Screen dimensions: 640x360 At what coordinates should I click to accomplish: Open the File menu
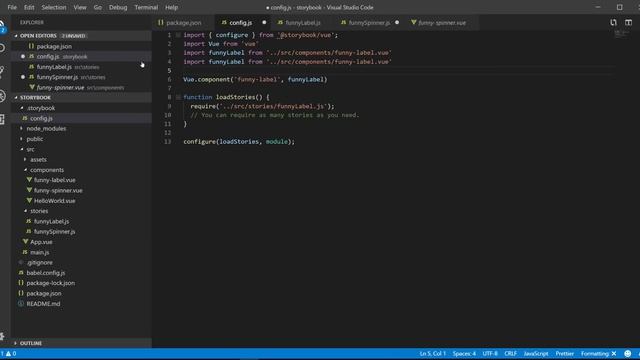point(12,7)
